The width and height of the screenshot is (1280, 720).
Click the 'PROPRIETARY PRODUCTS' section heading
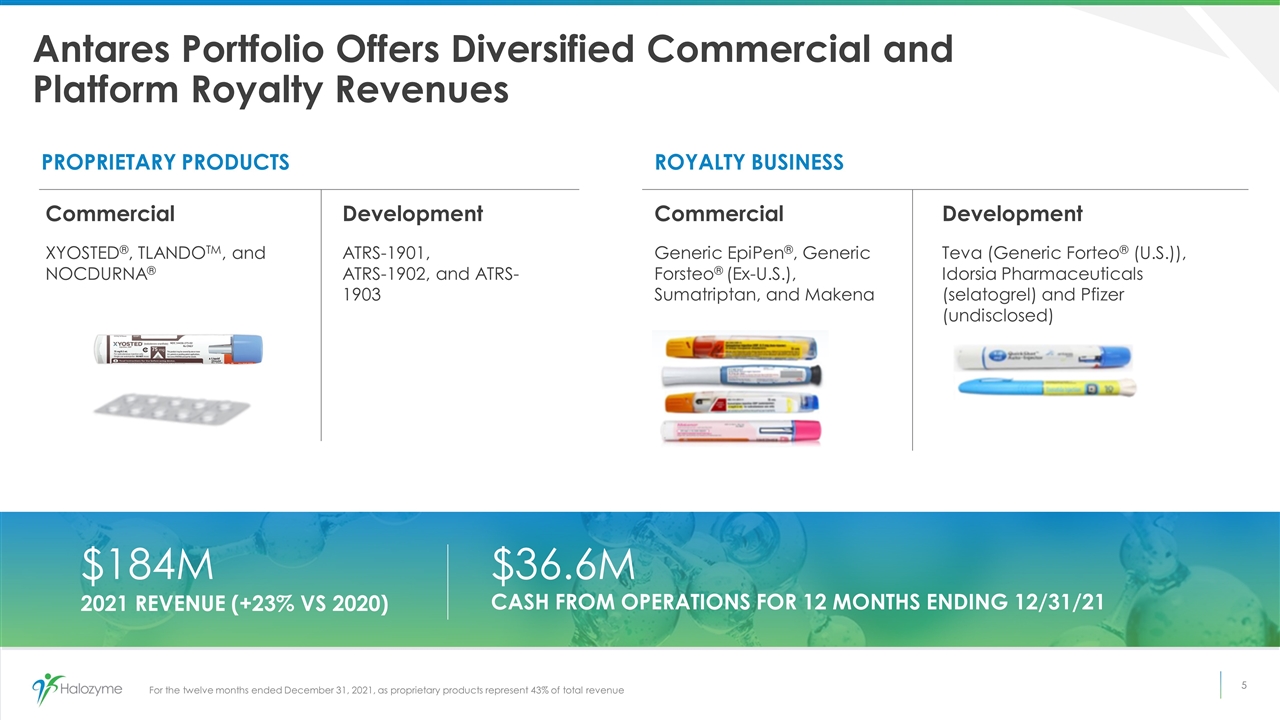click(x=165, y=162)
